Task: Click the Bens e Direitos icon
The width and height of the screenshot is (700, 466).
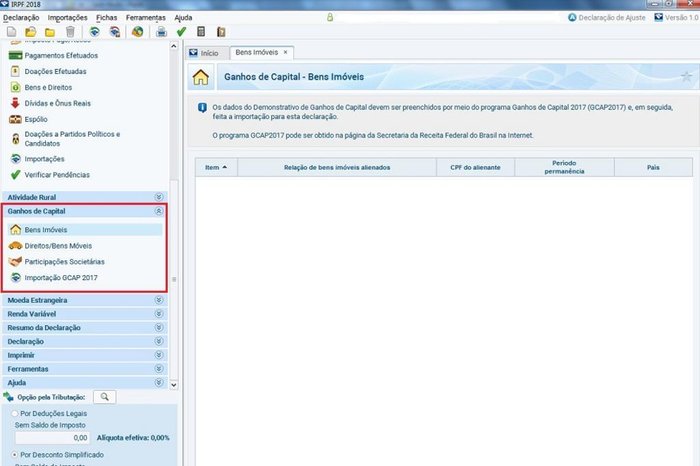Action: coord(15,87)
